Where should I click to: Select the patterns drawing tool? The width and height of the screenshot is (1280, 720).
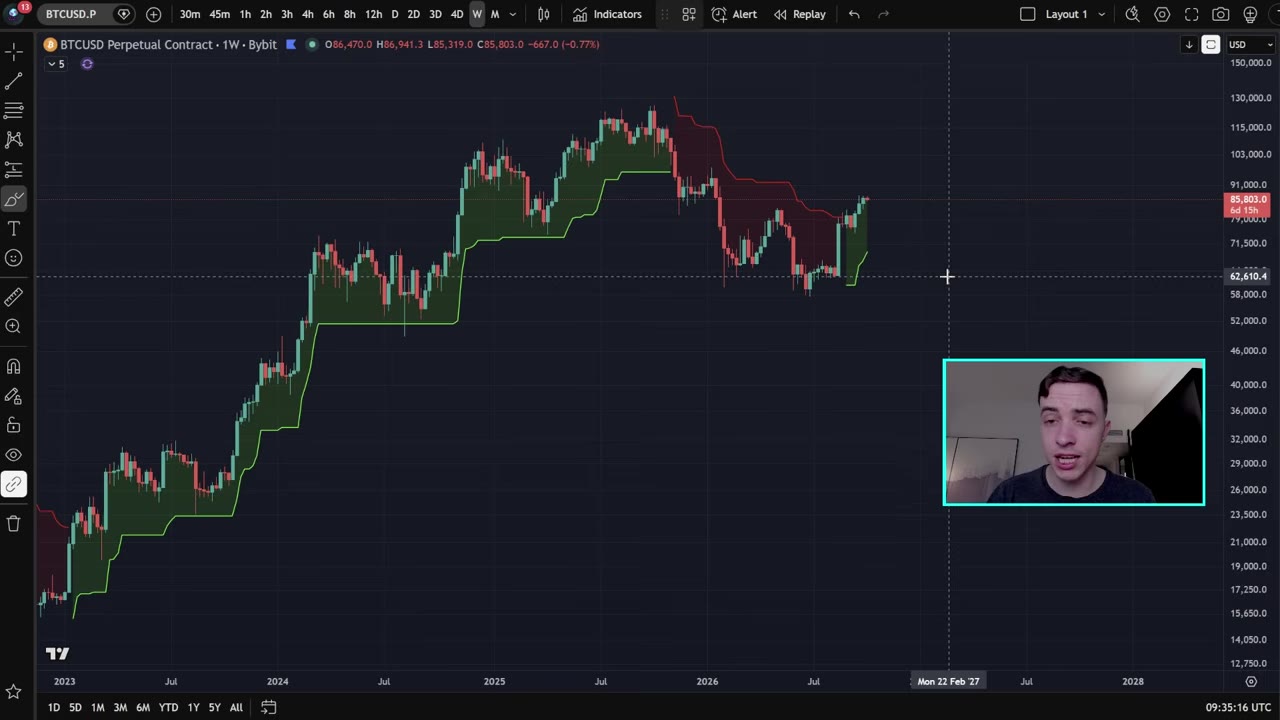tap(14, 140)
